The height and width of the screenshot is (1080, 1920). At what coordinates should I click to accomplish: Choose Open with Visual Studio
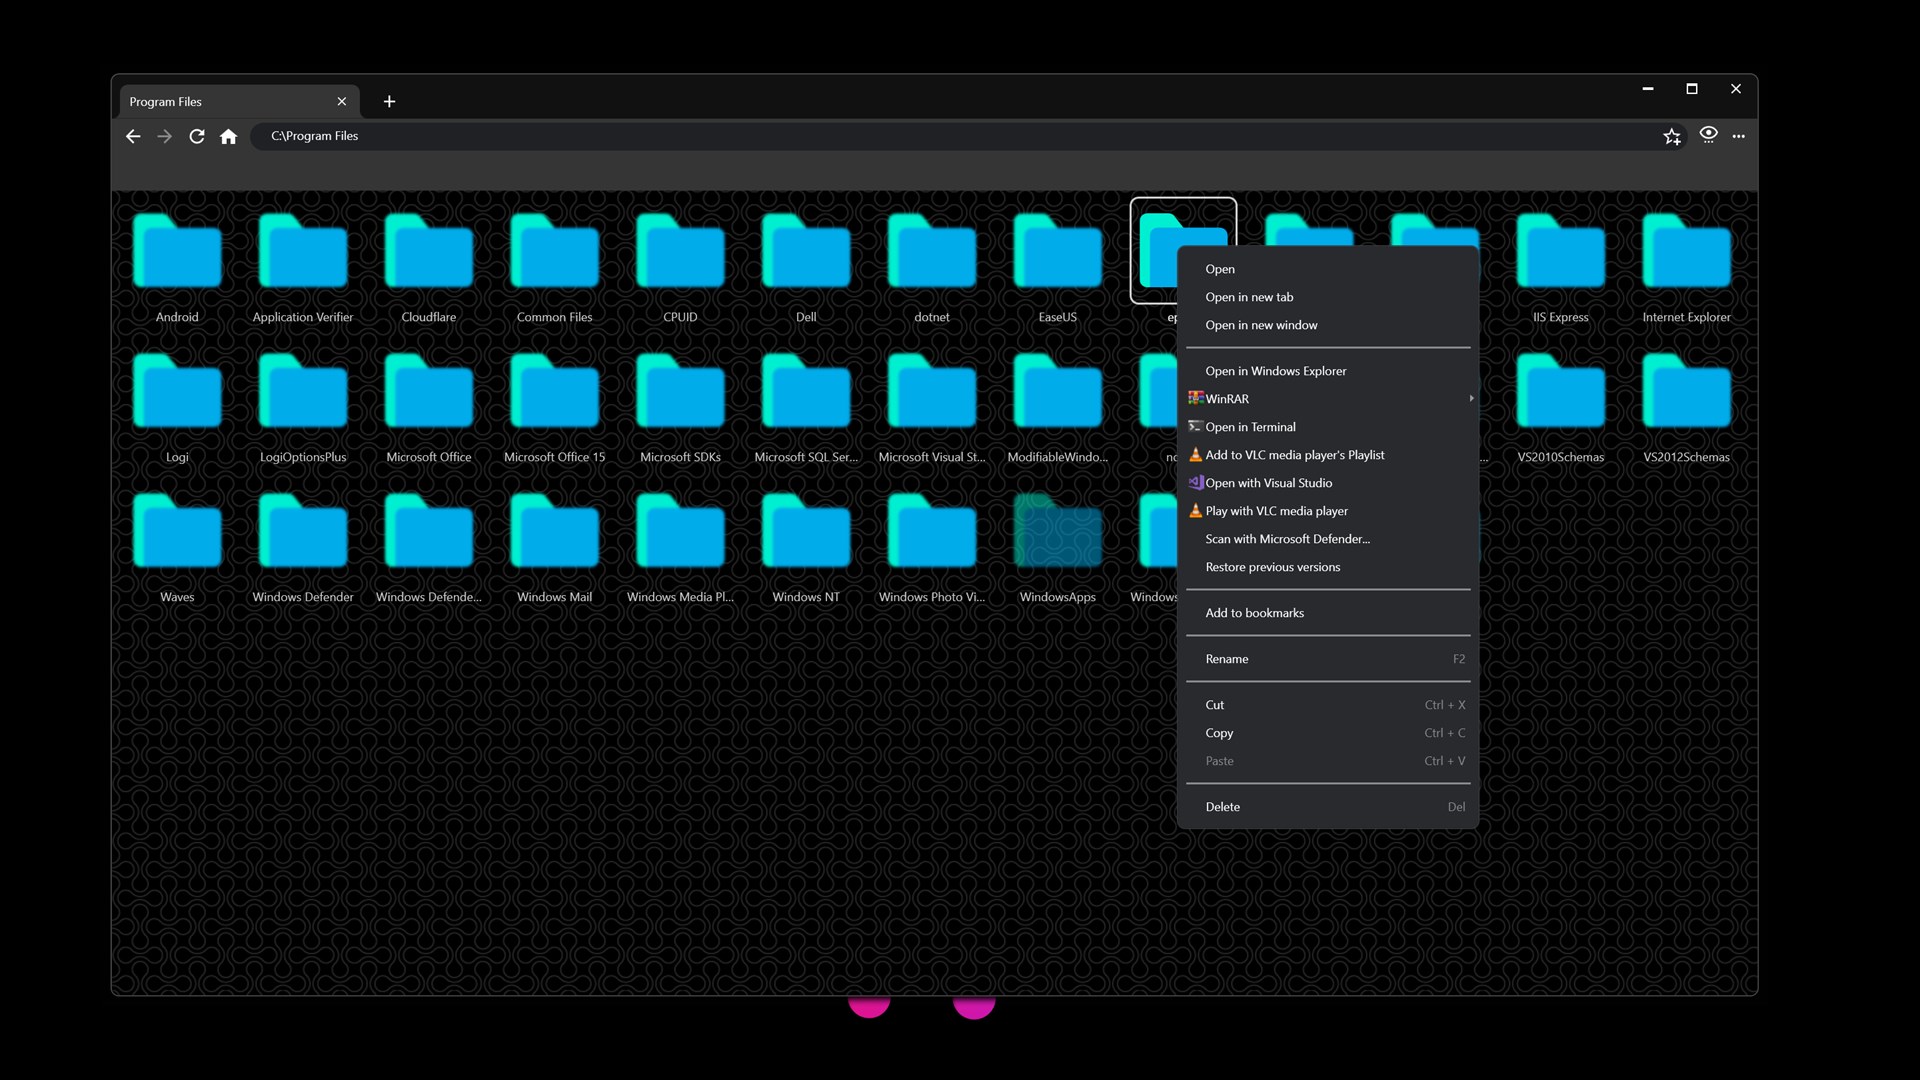click(x=1268, y=483)
